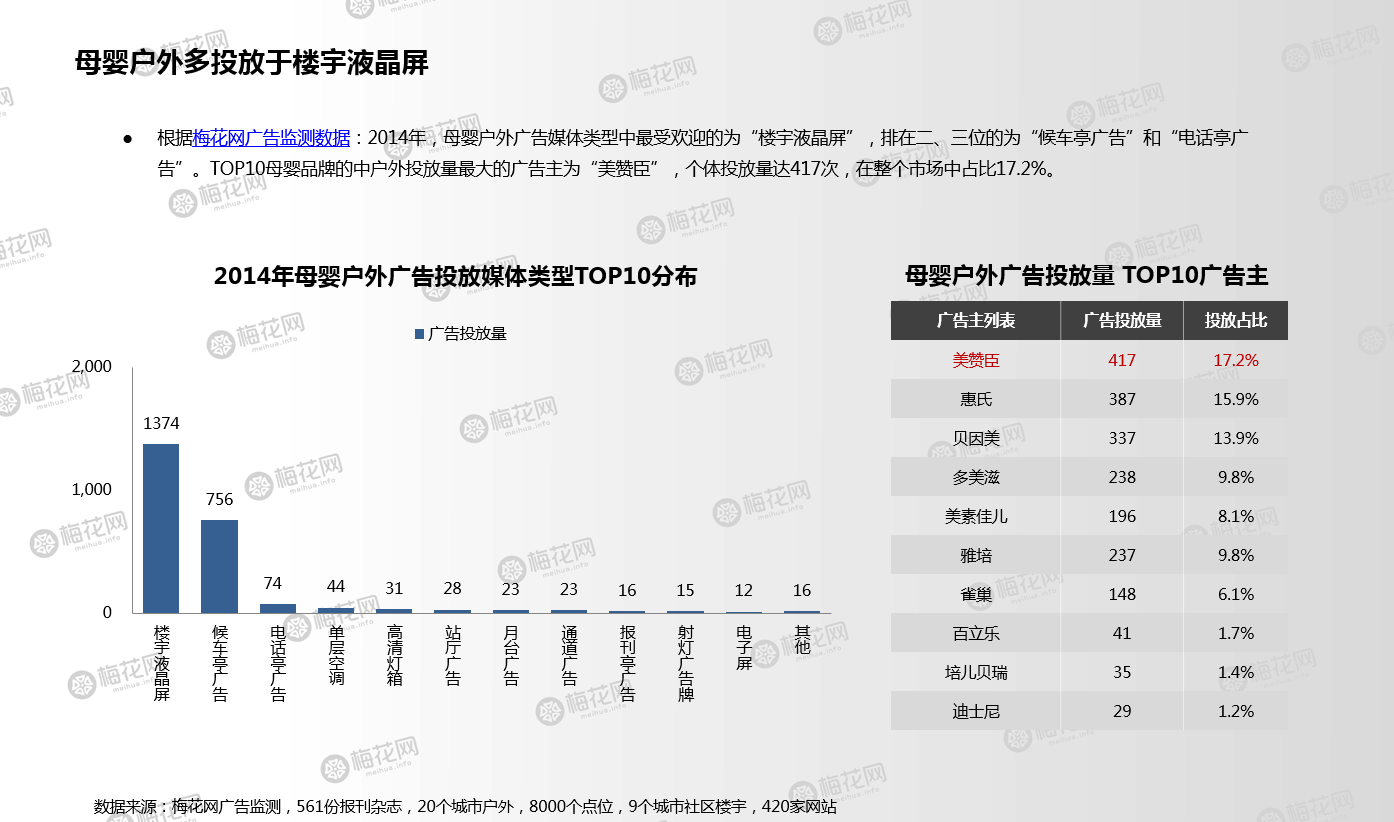This screenshot has width=1394, height=822.
Task: Click the 13.9% share cell
Action: [1236, 438]
